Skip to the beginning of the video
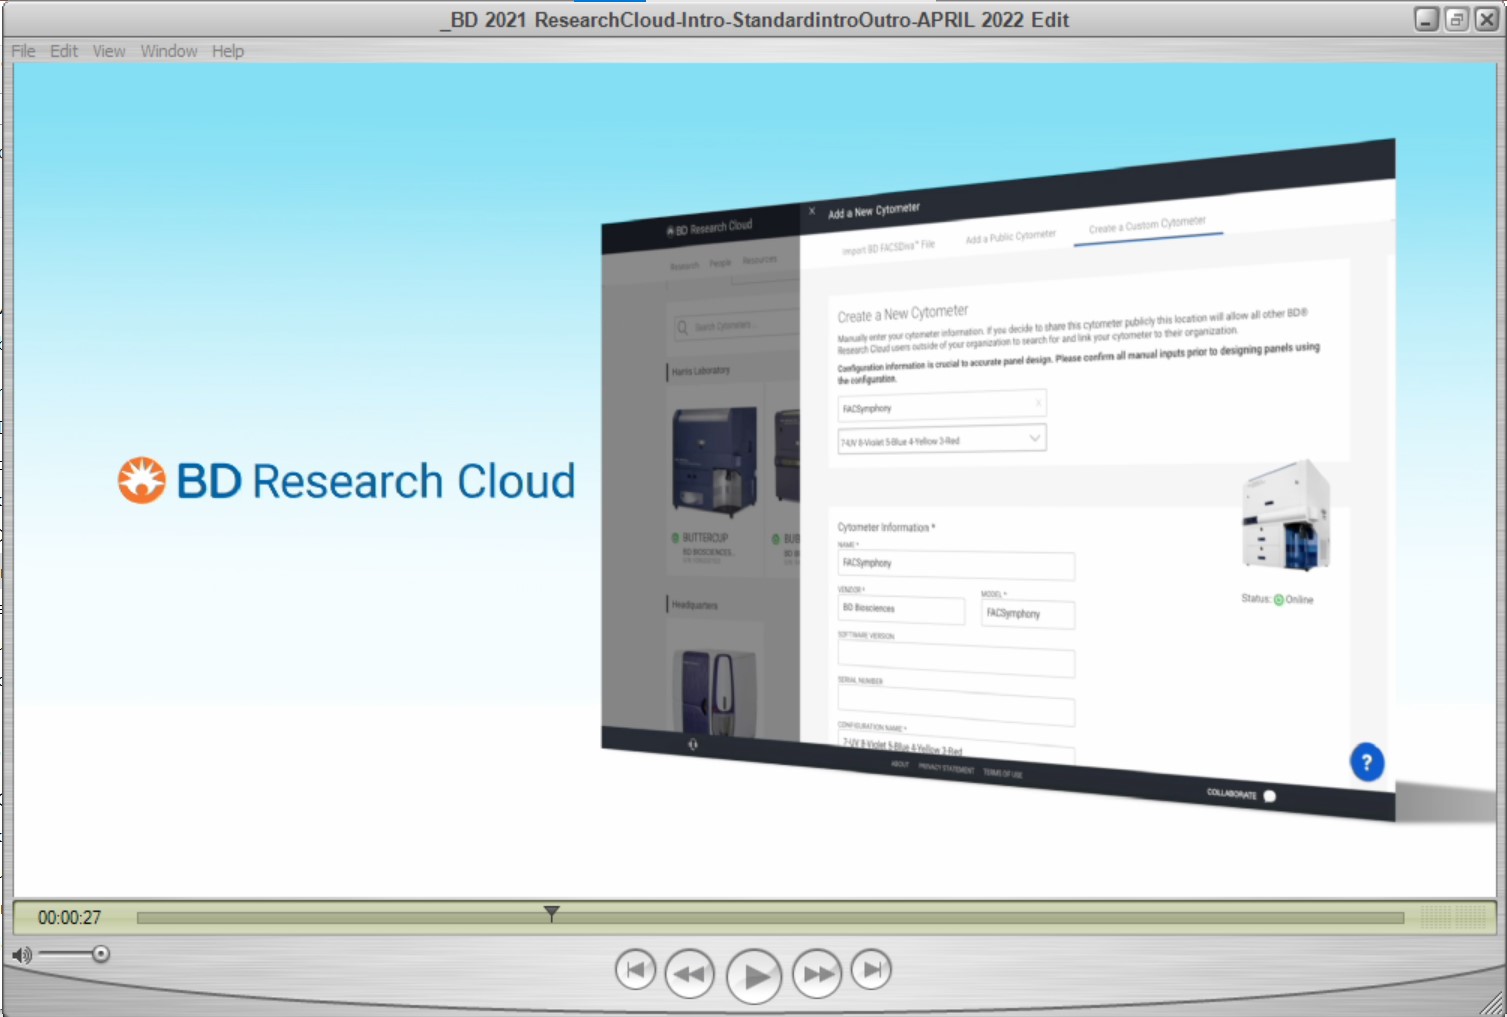 point(635,969)
